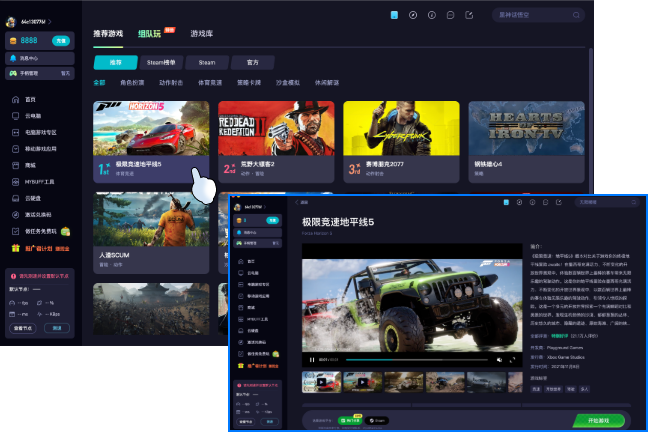Screen dimensions: 648x432
Task: Switch to 游戏库 tab
Action: [202, 34]
